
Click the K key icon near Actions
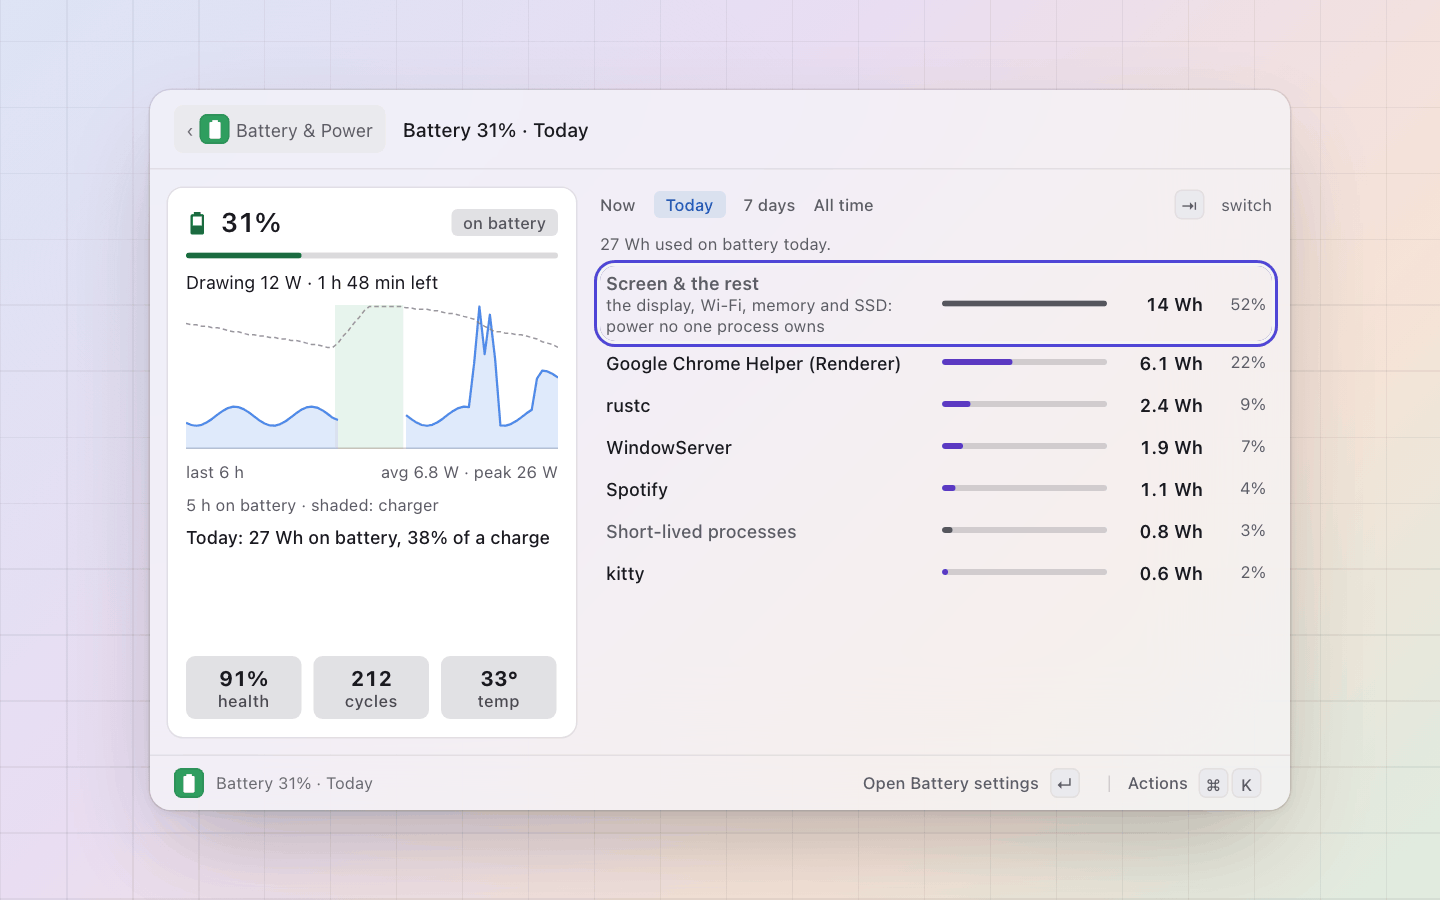point(1246,784)
